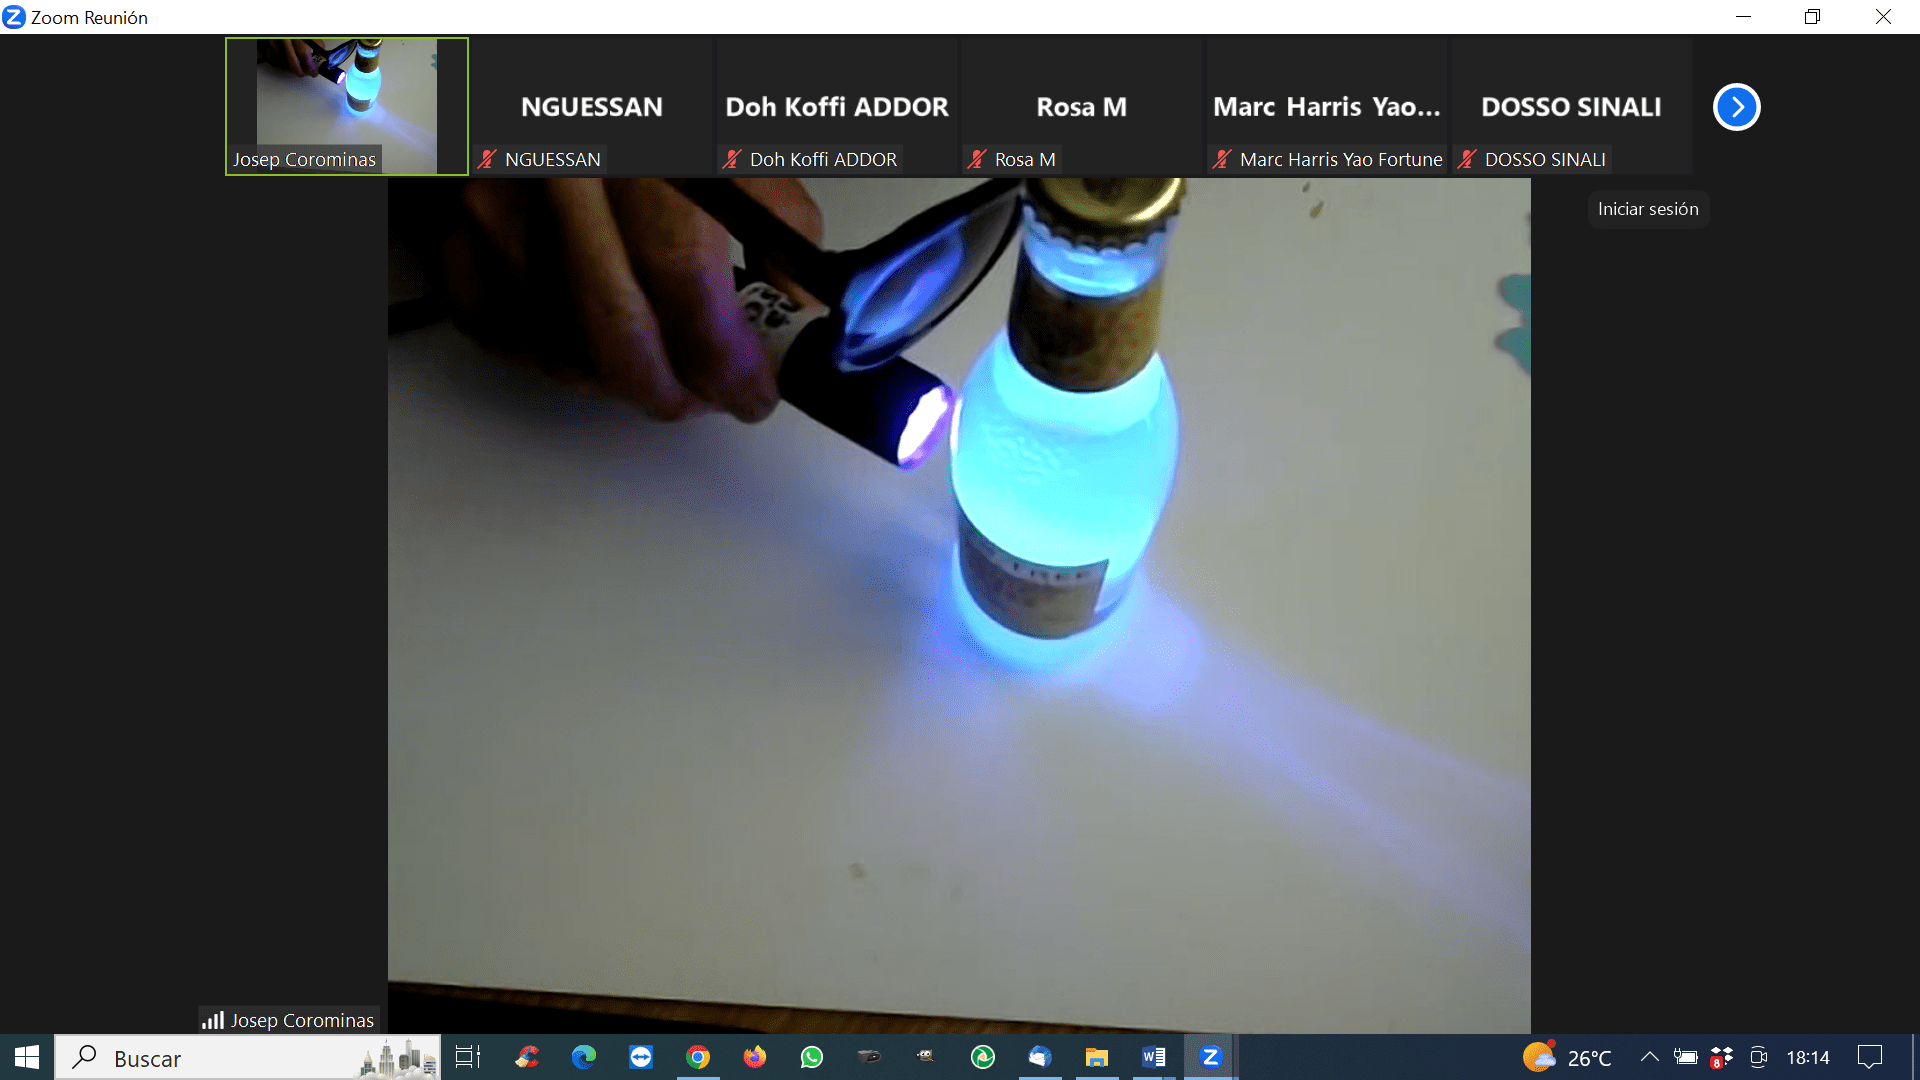Open the Windows Start menu
This screenshot has height=1080, width=1920.
(27, 1057)
